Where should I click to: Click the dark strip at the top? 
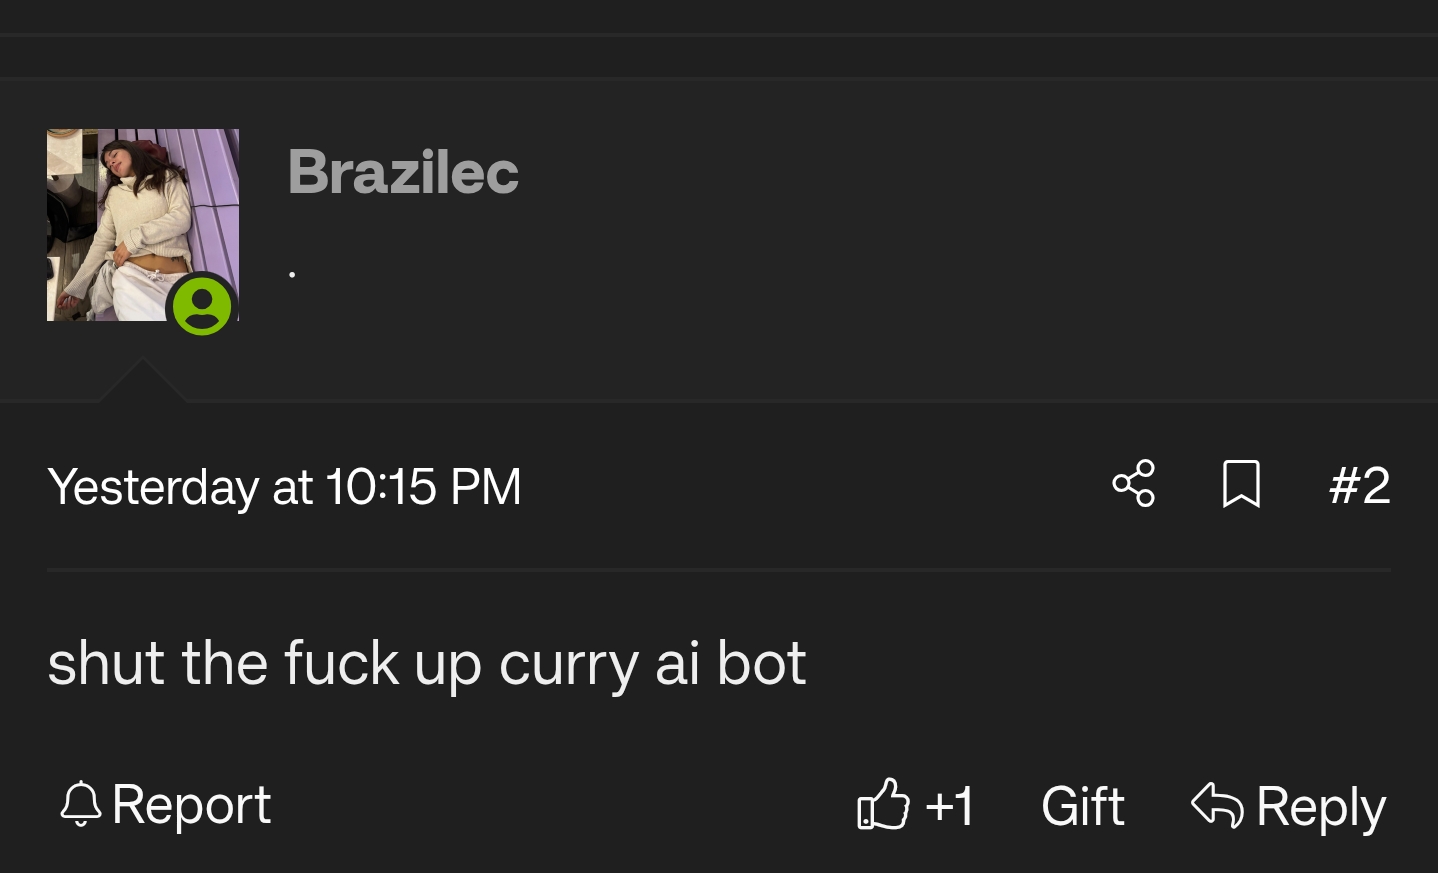tap(719, 16)
